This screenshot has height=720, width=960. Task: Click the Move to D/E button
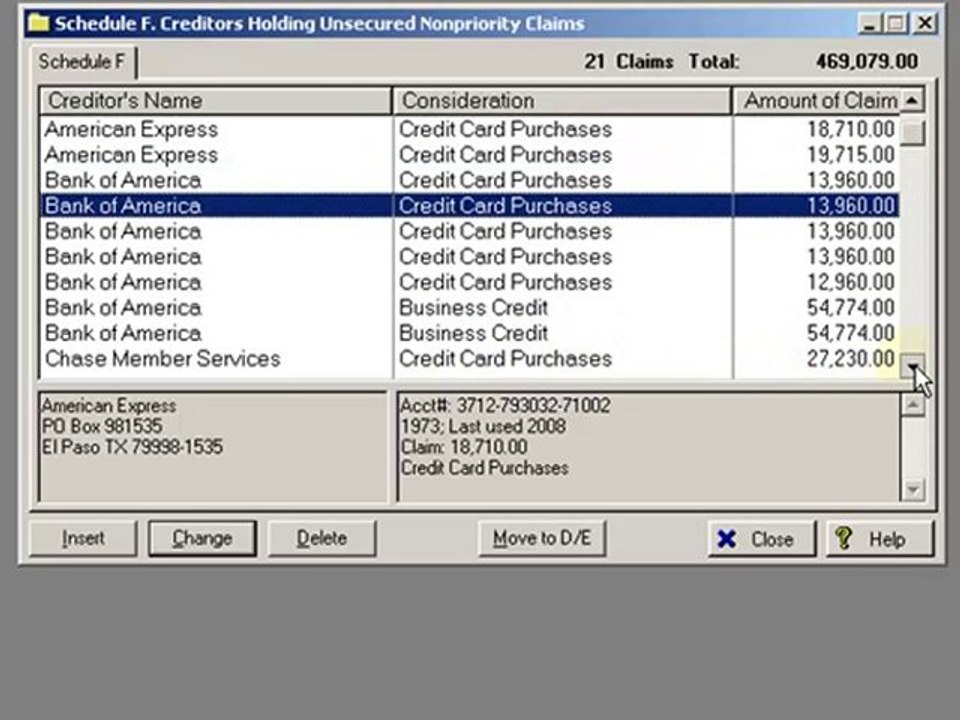[x=542, y=539]
